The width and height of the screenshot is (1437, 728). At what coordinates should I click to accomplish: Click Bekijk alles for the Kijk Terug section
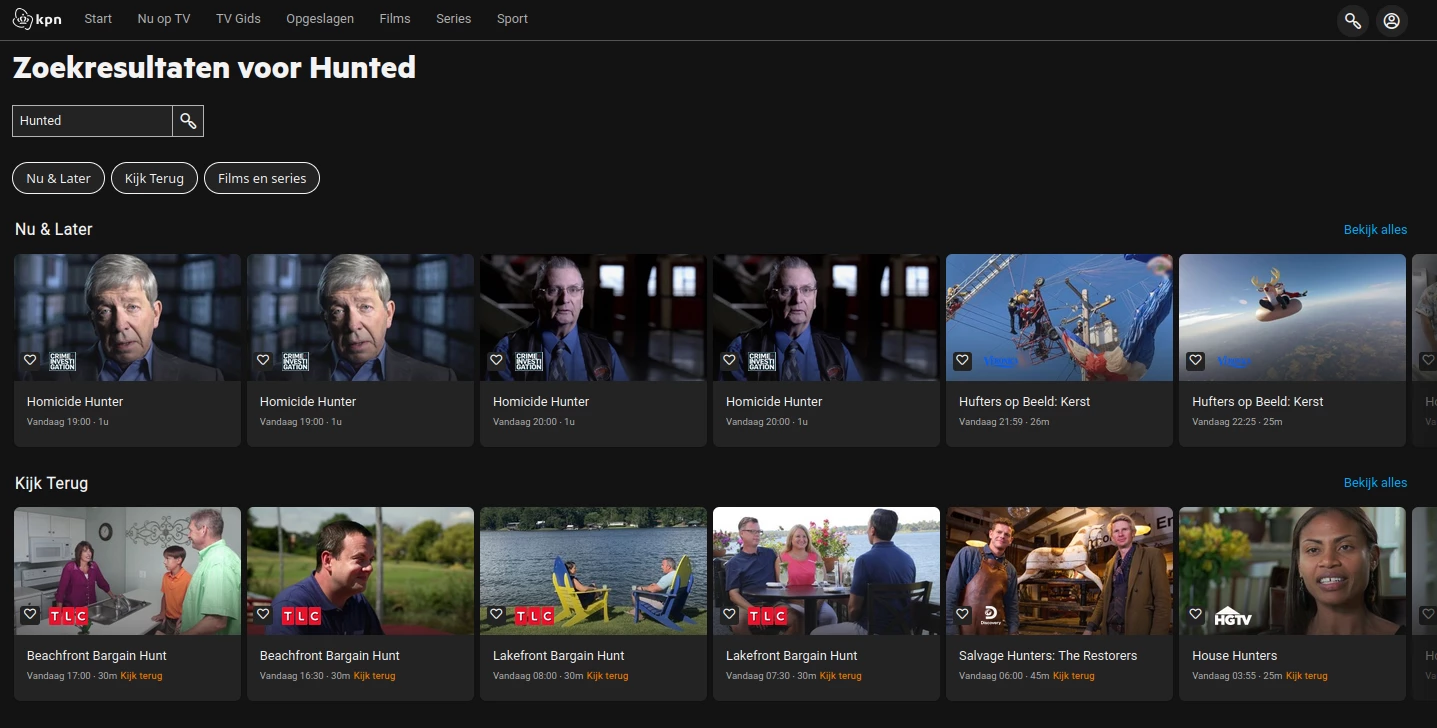pyautogui.click(x=1375, y=483)
